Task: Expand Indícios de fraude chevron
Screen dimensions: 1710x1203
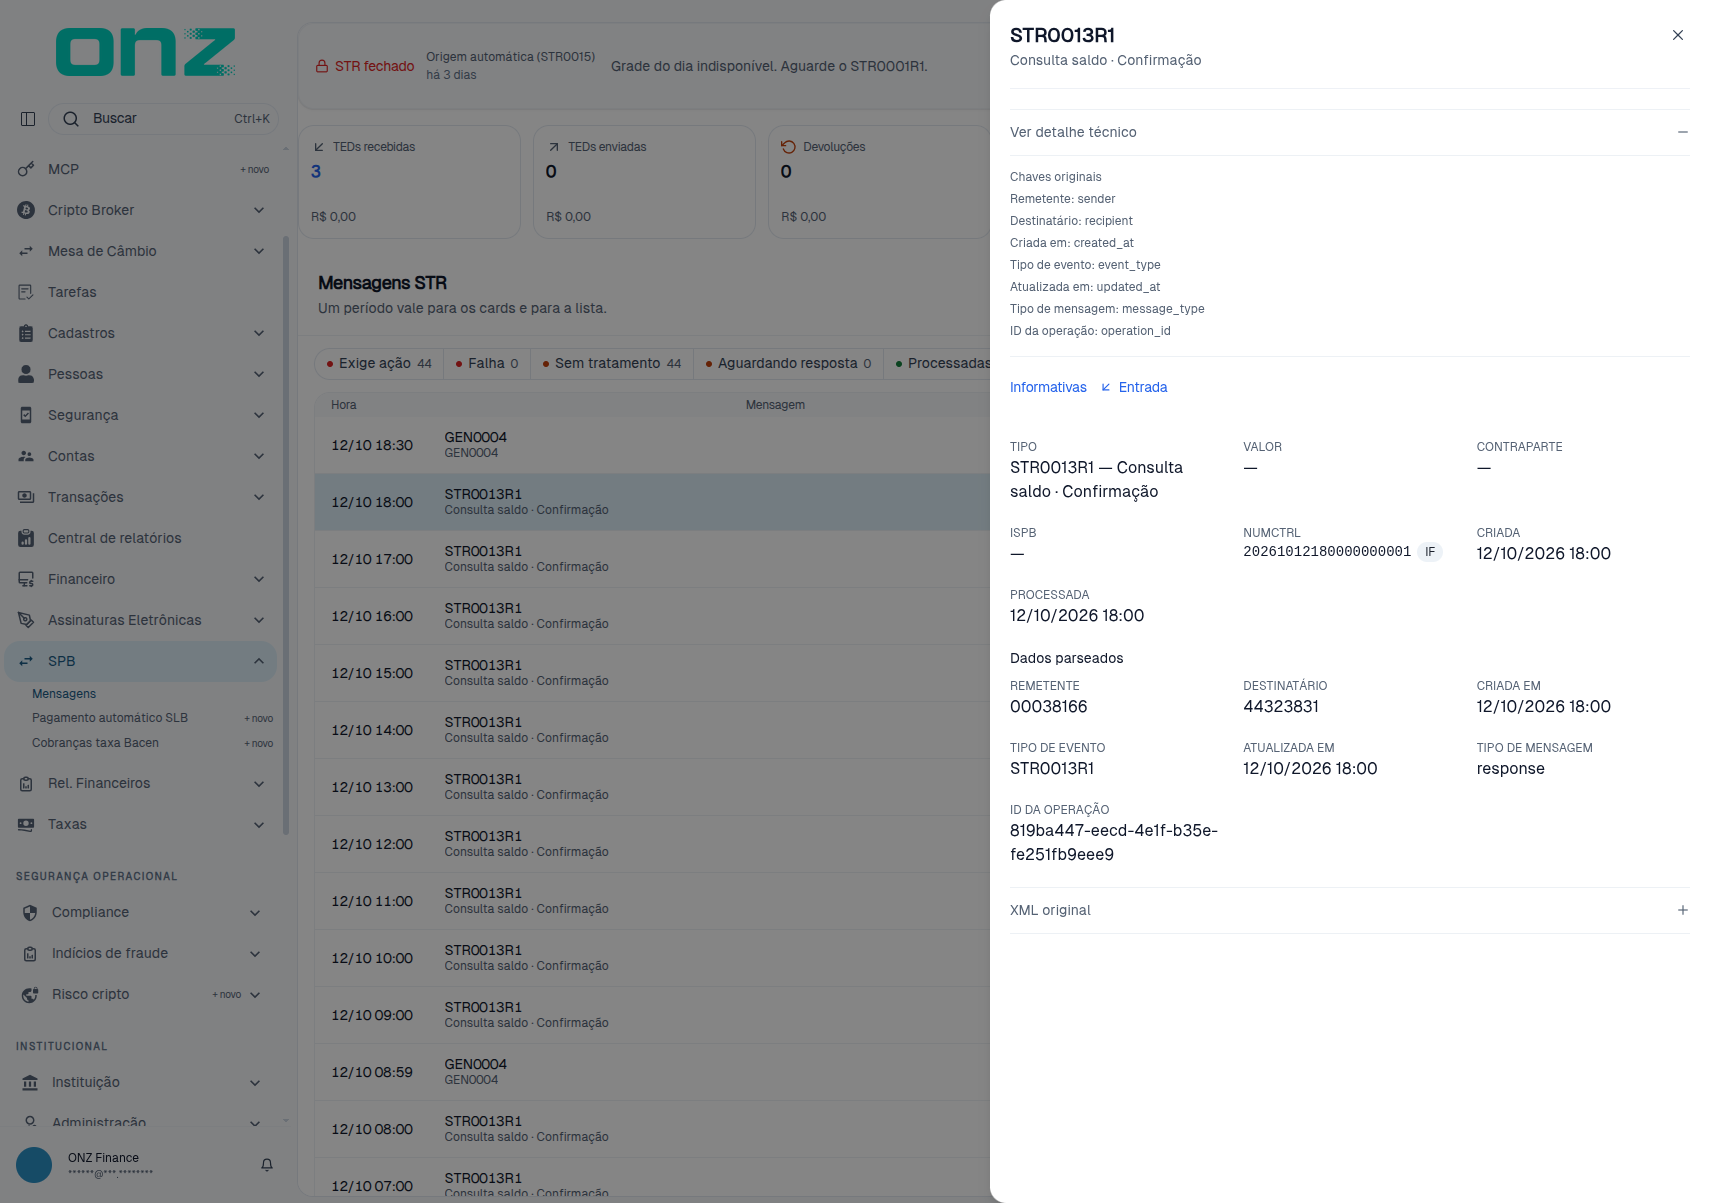Action: [255, 954]
